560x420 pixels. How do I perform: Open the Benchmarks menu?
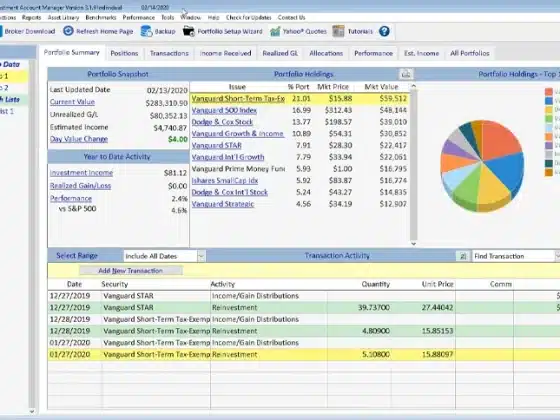pos(101,18)
